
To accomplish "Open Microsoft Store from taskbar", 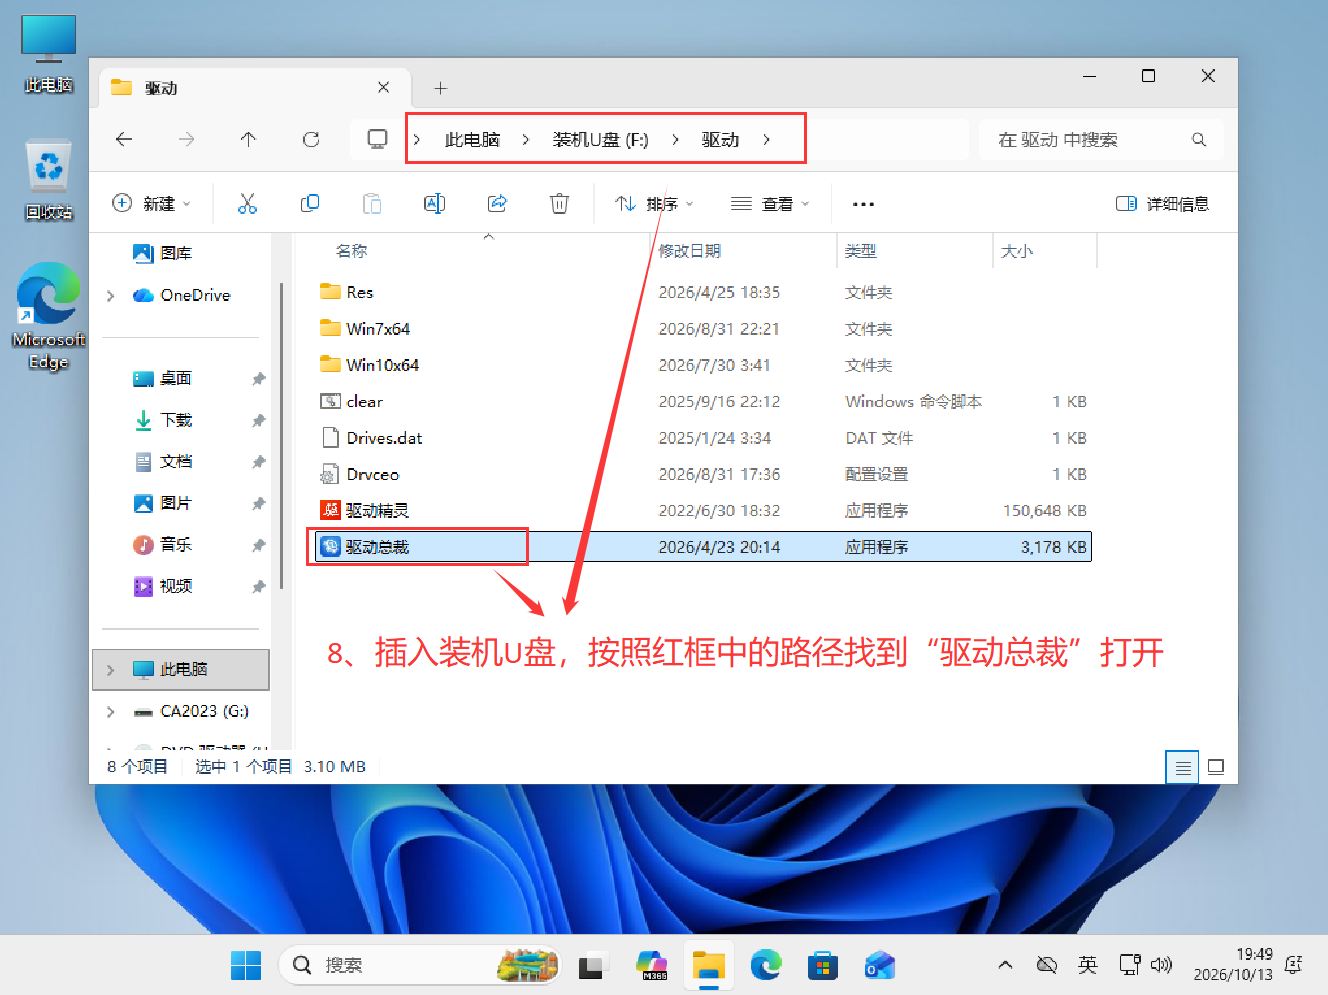I will click(823, 965).
